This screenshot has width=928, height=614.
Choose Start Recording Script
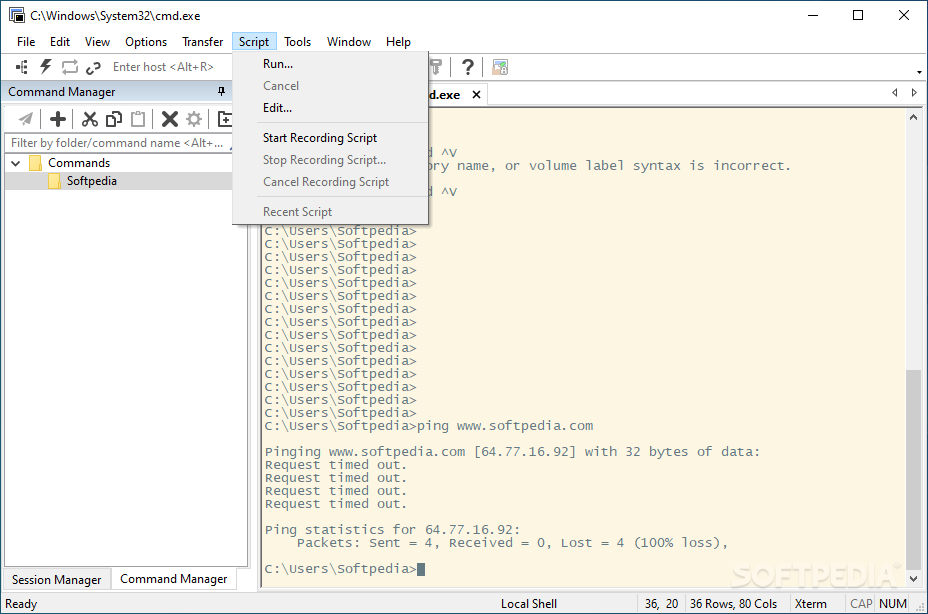tap(330, 138)
